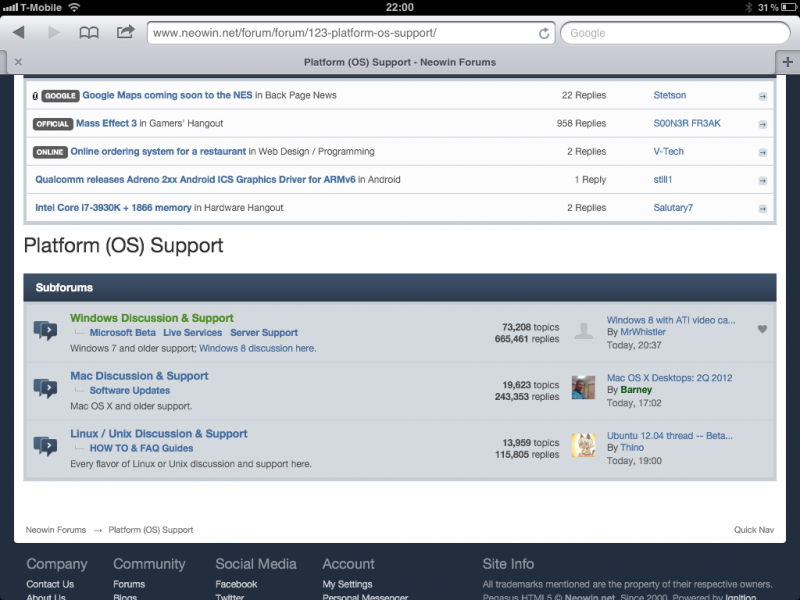
Task: Click the Linux / Unix forum status icon
Action: coord(45,446)
